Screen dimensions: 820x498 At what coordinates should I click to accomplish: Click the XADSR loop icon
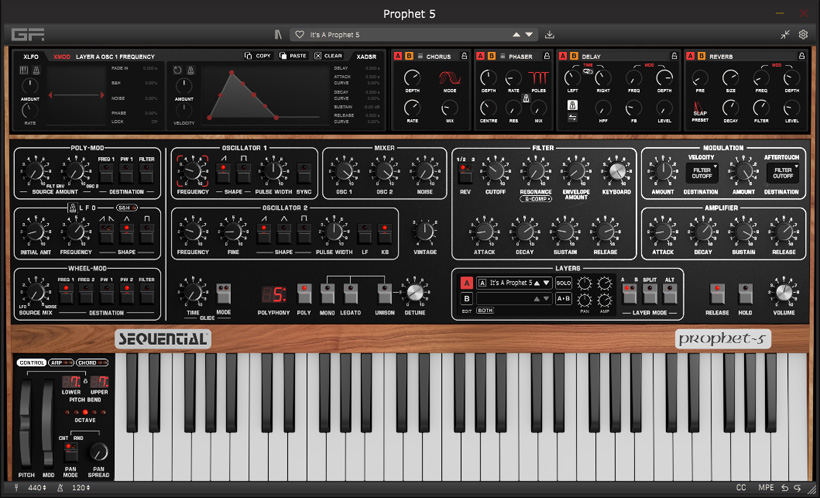coord(178,70)
